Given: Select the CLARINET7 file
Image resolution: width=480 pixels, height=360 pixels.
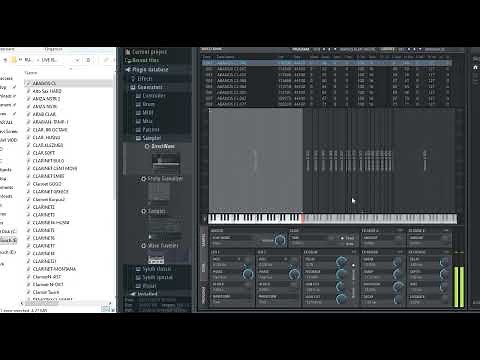Looking at the screenshot, I should pyautogui.click(x=44, y=246).
